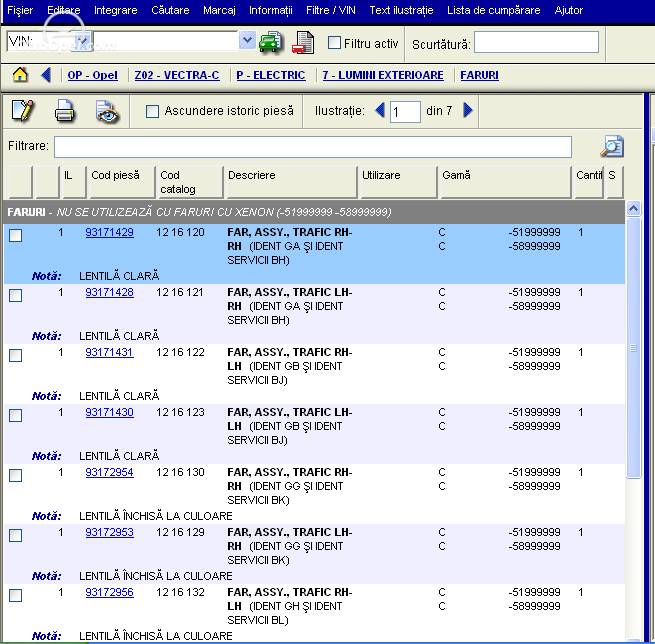Open the Editare menu
The height and width of the screenshot is (644, 655).
[x=63, y=10]
